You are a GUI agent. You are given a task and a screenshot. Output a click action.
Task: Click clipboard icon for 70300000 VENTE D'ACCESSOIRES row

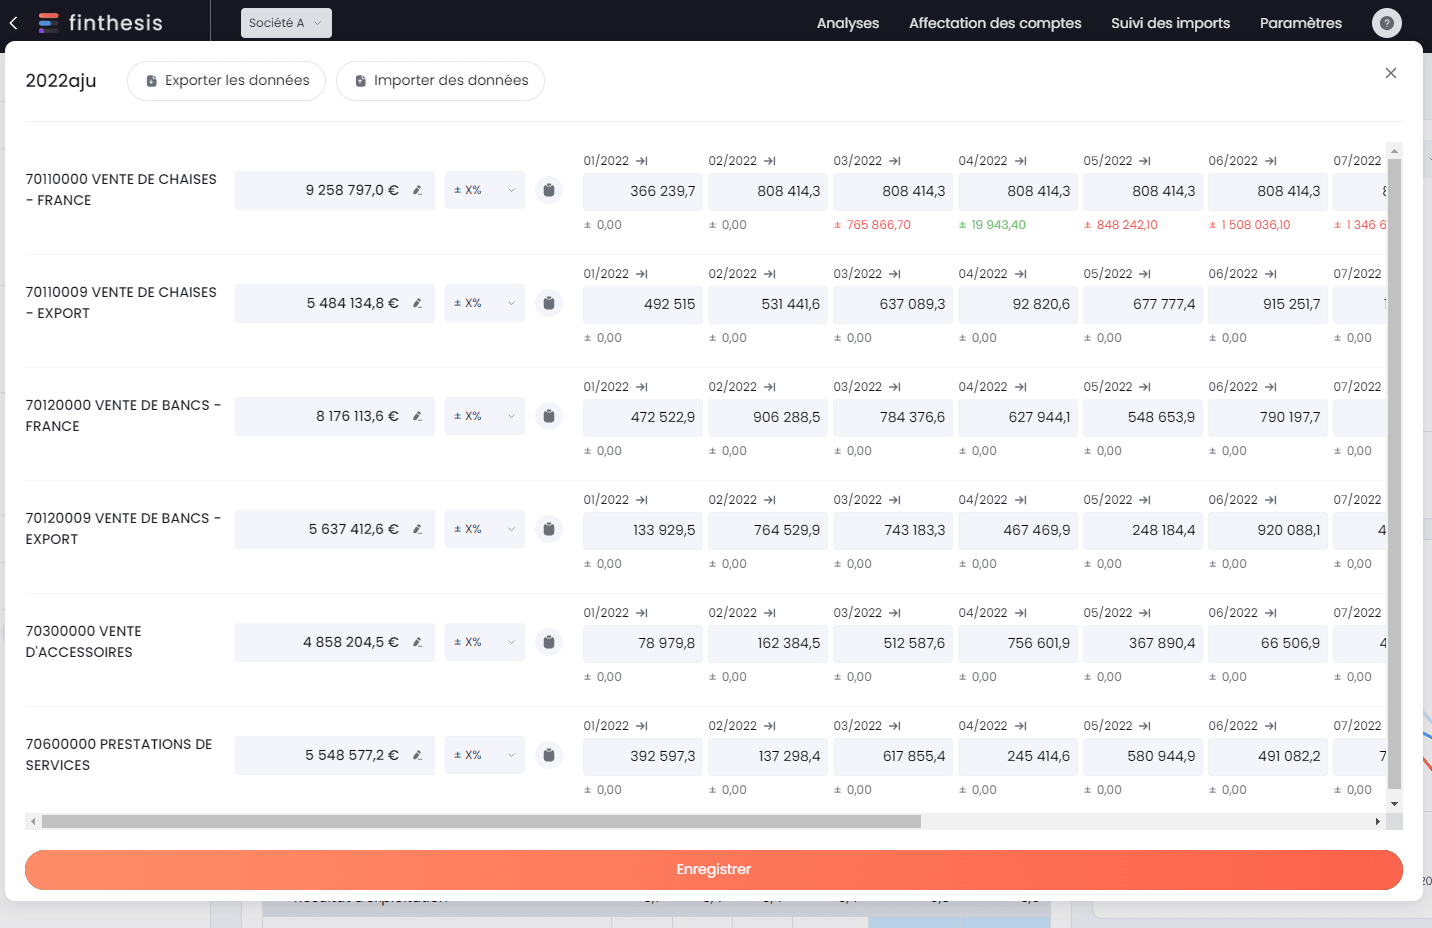coord(549,642)
